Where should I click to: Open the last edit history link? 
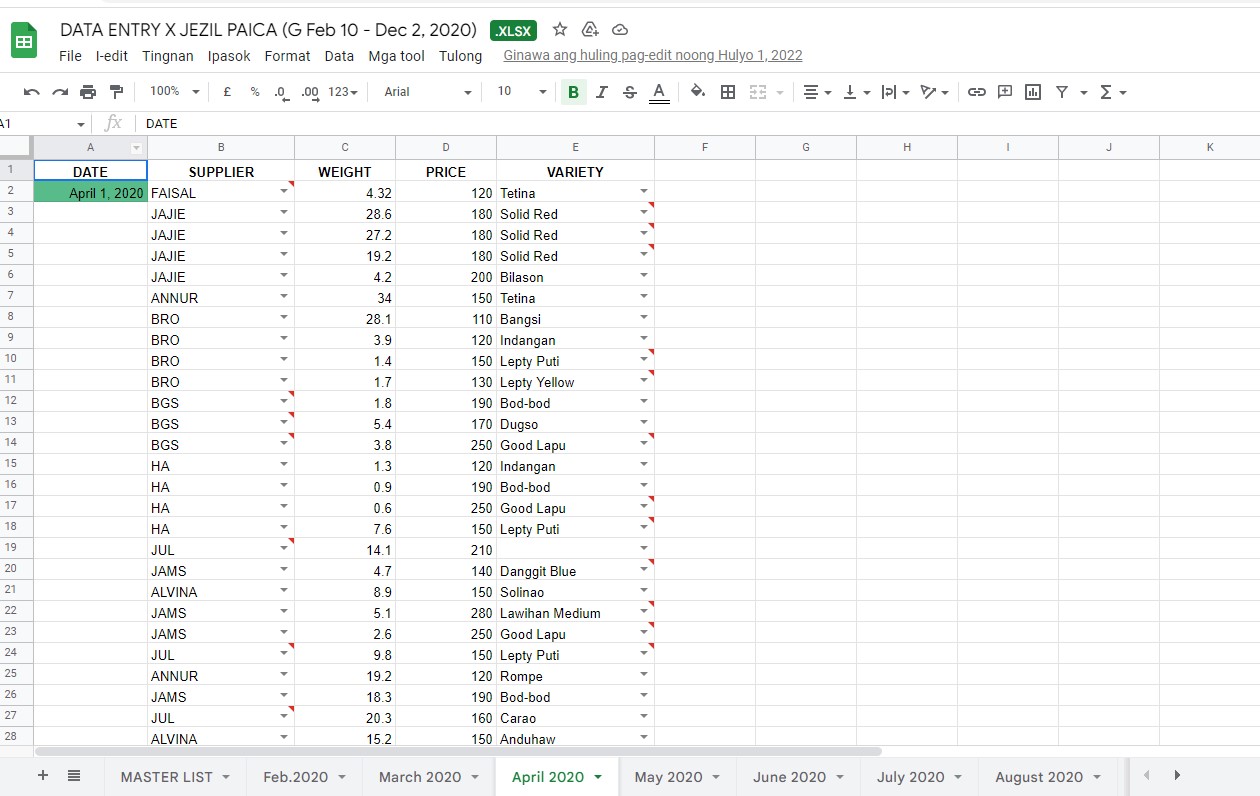[x=653, y=56]
